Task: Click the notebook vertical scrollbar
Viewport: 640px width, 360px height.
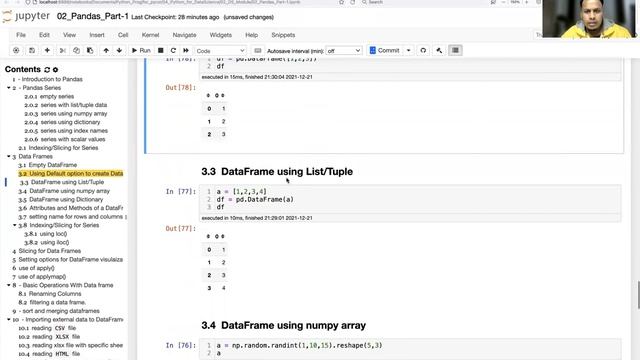Action: (638, 295)
